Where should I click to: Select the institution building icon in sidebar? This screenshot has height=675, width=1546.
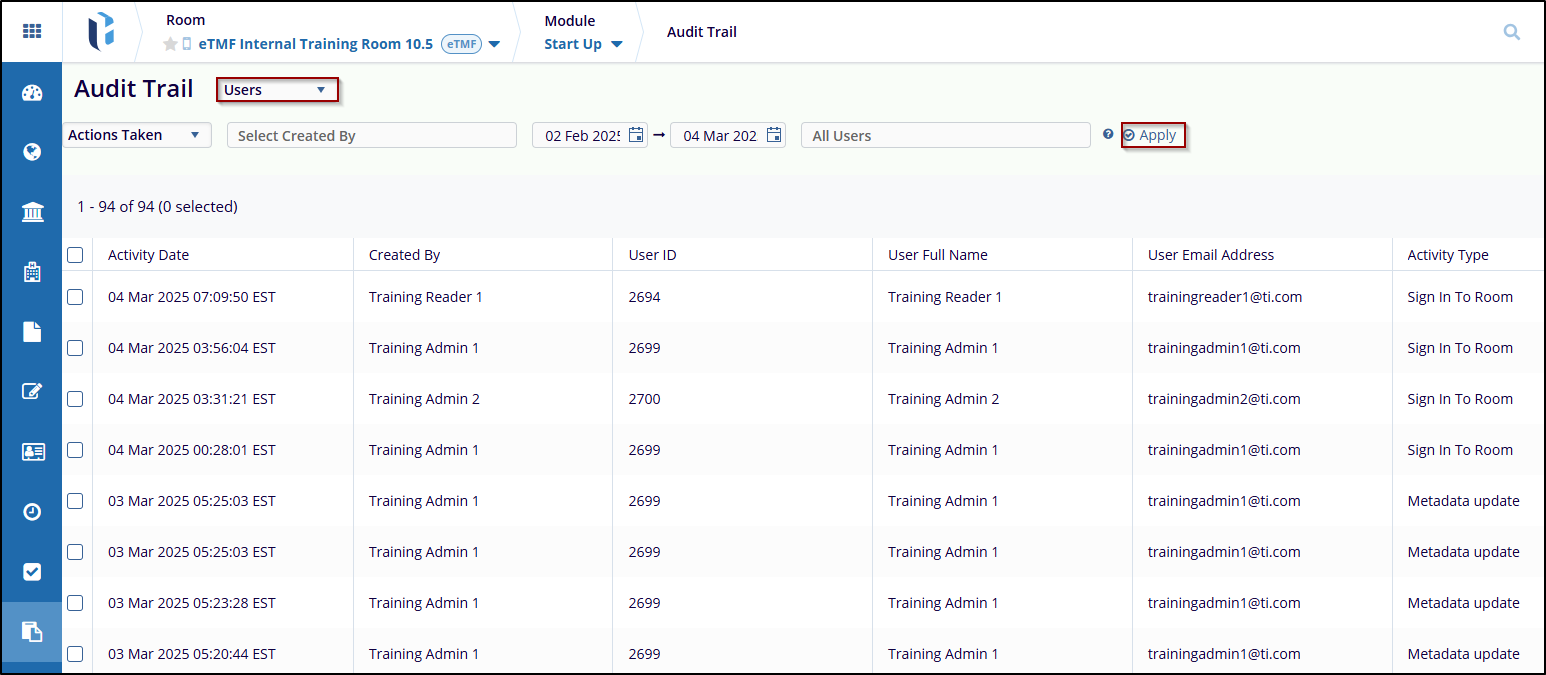pyautogui.click(x=32, y=212)
